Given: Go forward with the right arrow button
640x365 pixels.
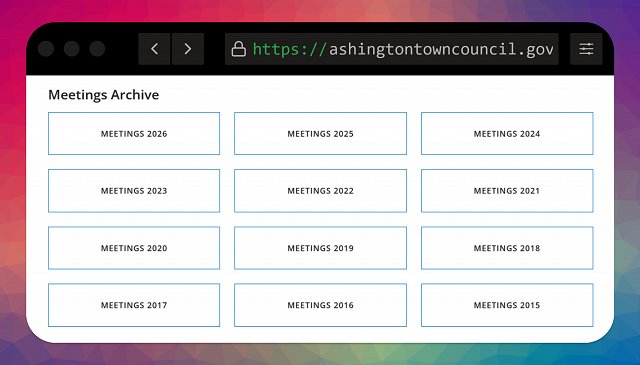Looking at the screenshot, I should pyautogui.click(x=188, y=49).
